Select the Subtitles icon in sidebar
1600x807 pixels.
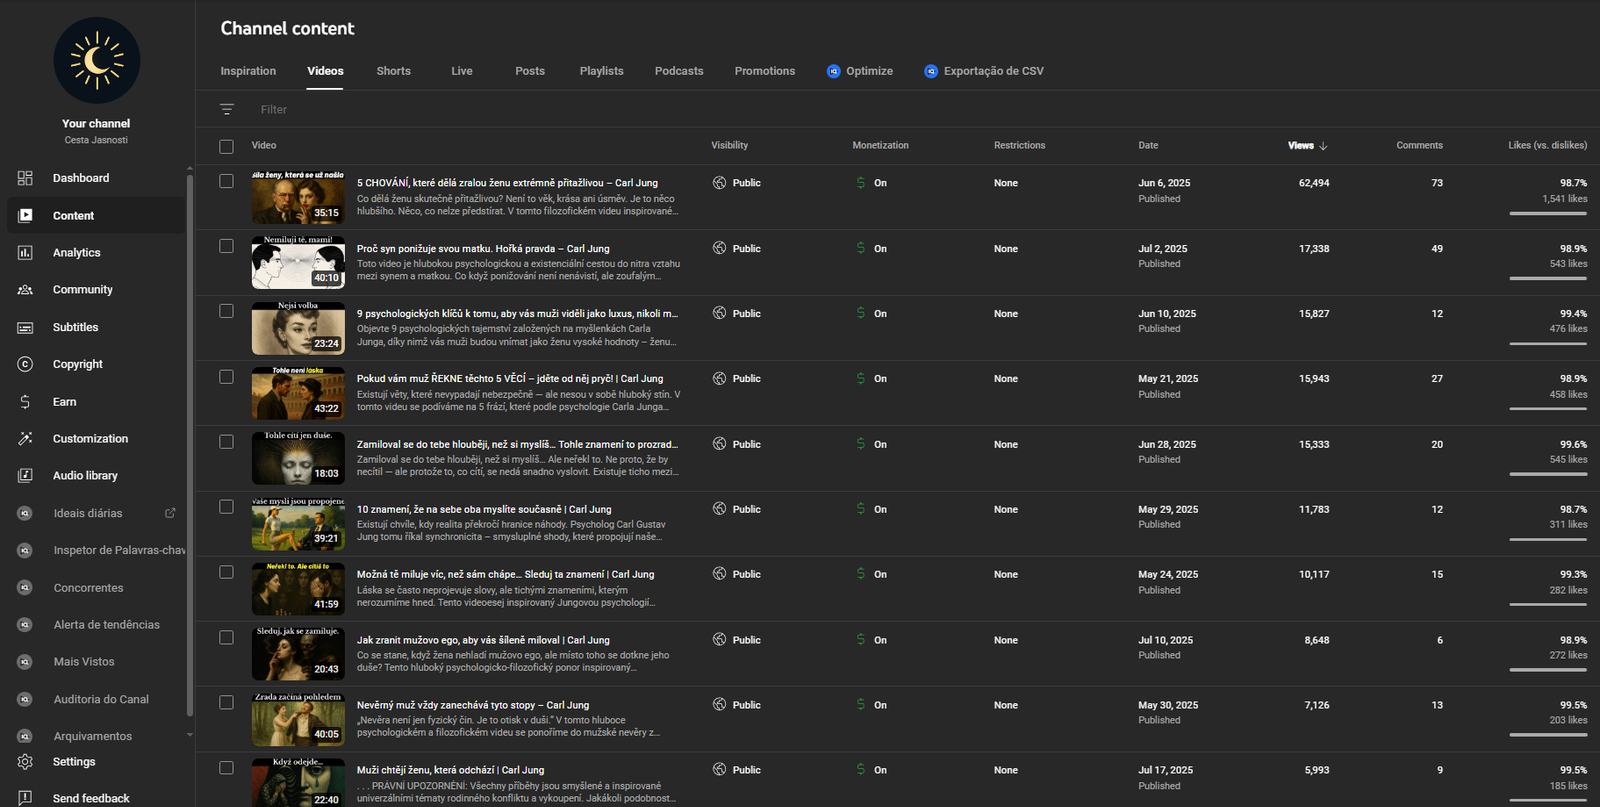coord(25,327)
